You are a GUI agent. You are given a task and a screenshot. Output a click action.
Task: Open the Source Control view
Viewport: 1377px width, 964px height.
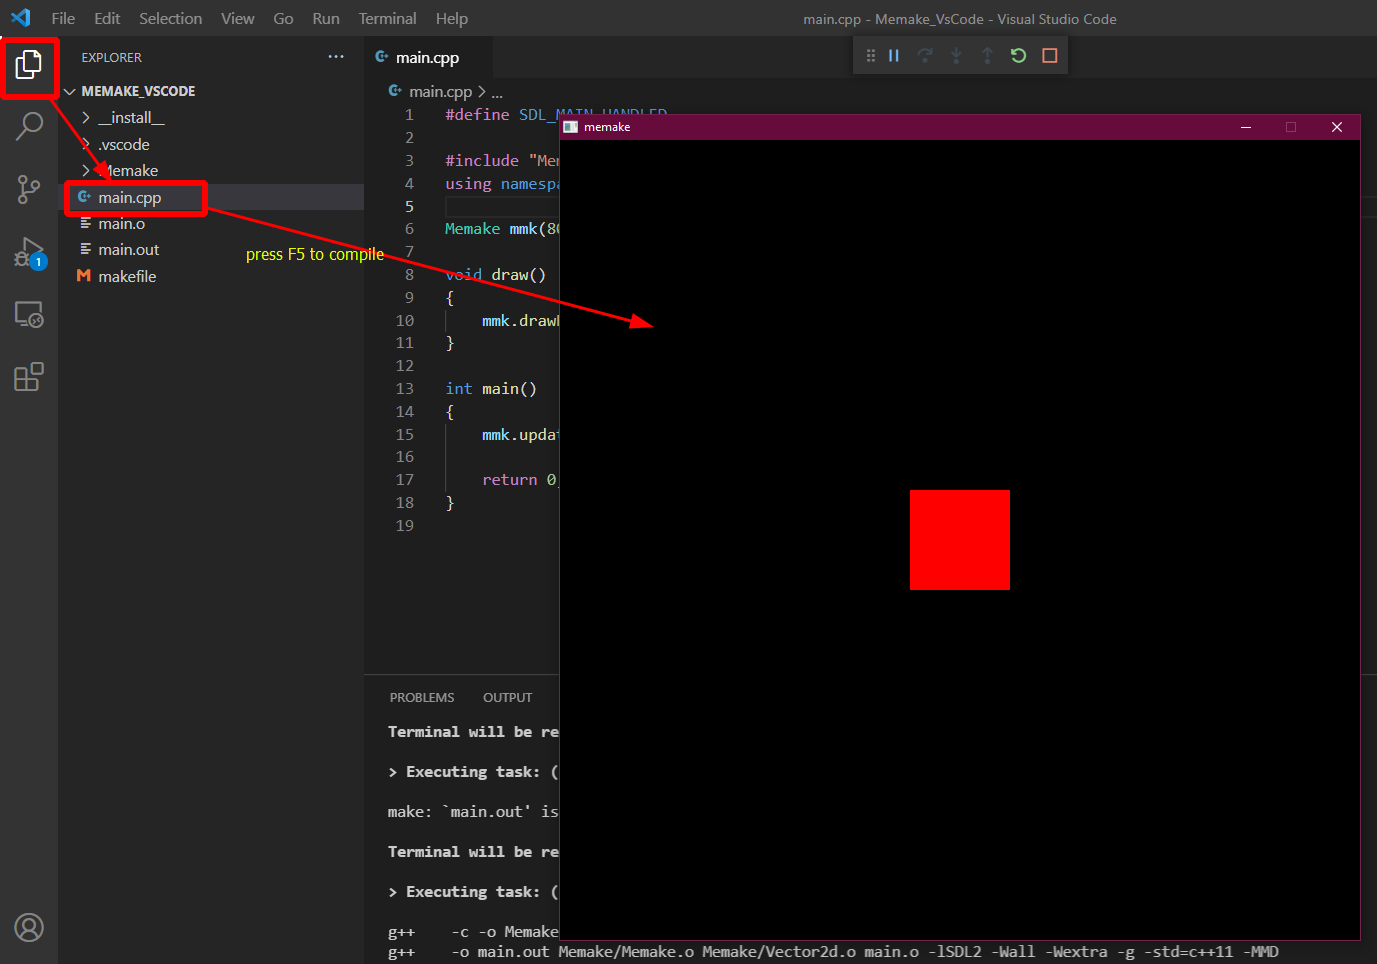pyautogui.click(x=29, y=189)
